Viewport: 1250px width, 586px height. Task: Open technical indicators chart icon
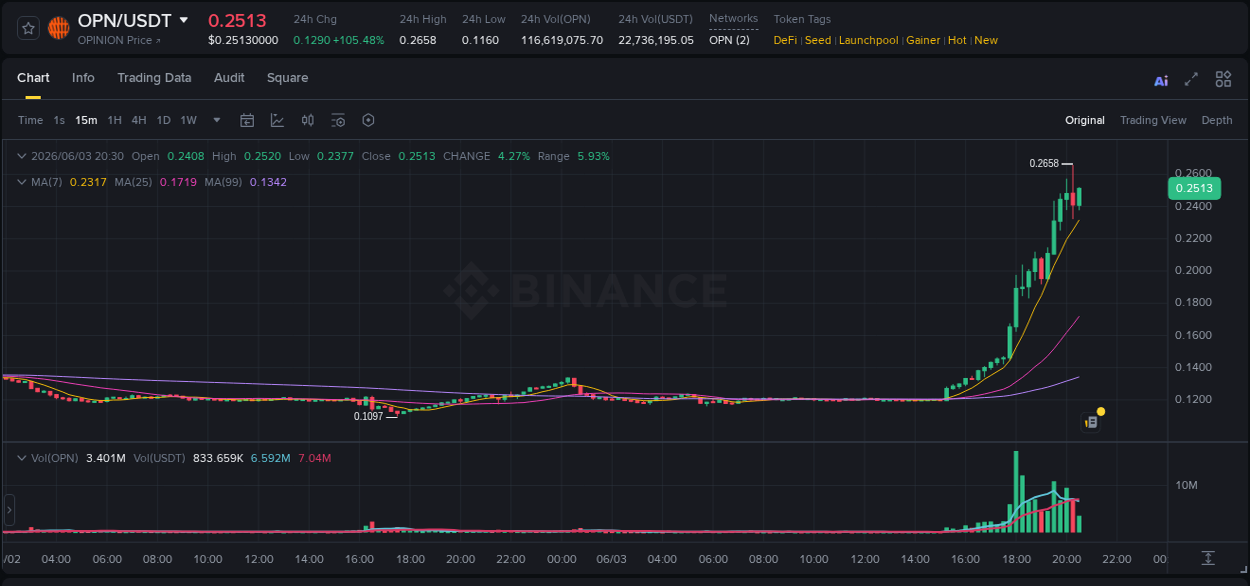click(x=277, y=120)
